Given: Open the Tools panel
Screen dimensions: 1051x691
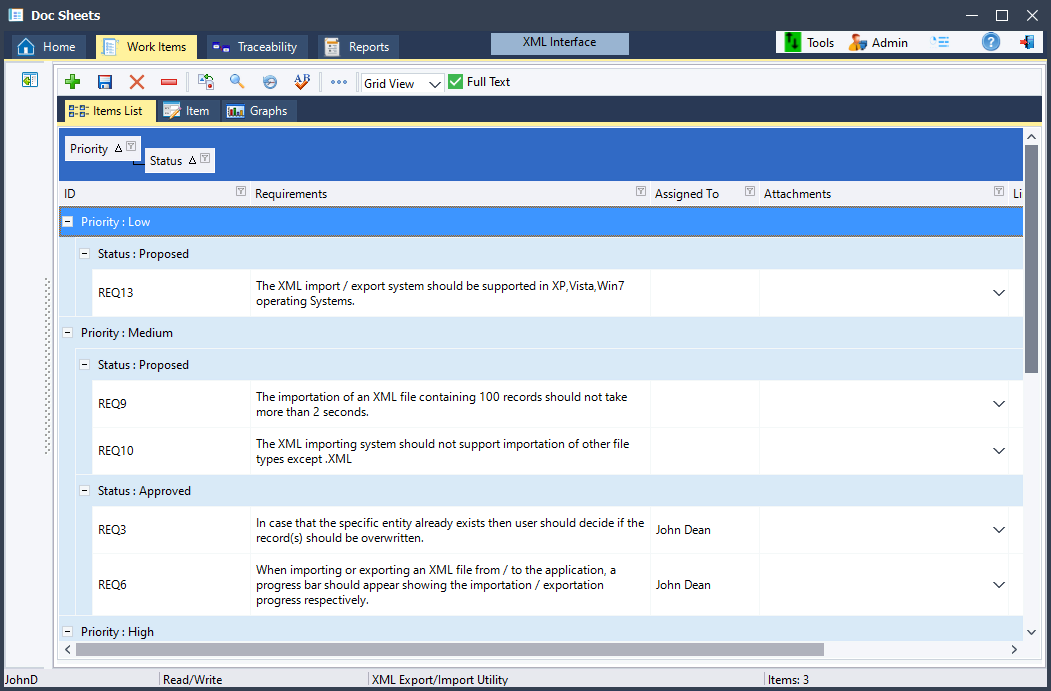Looking at the screenshot, I should [808, 41].
